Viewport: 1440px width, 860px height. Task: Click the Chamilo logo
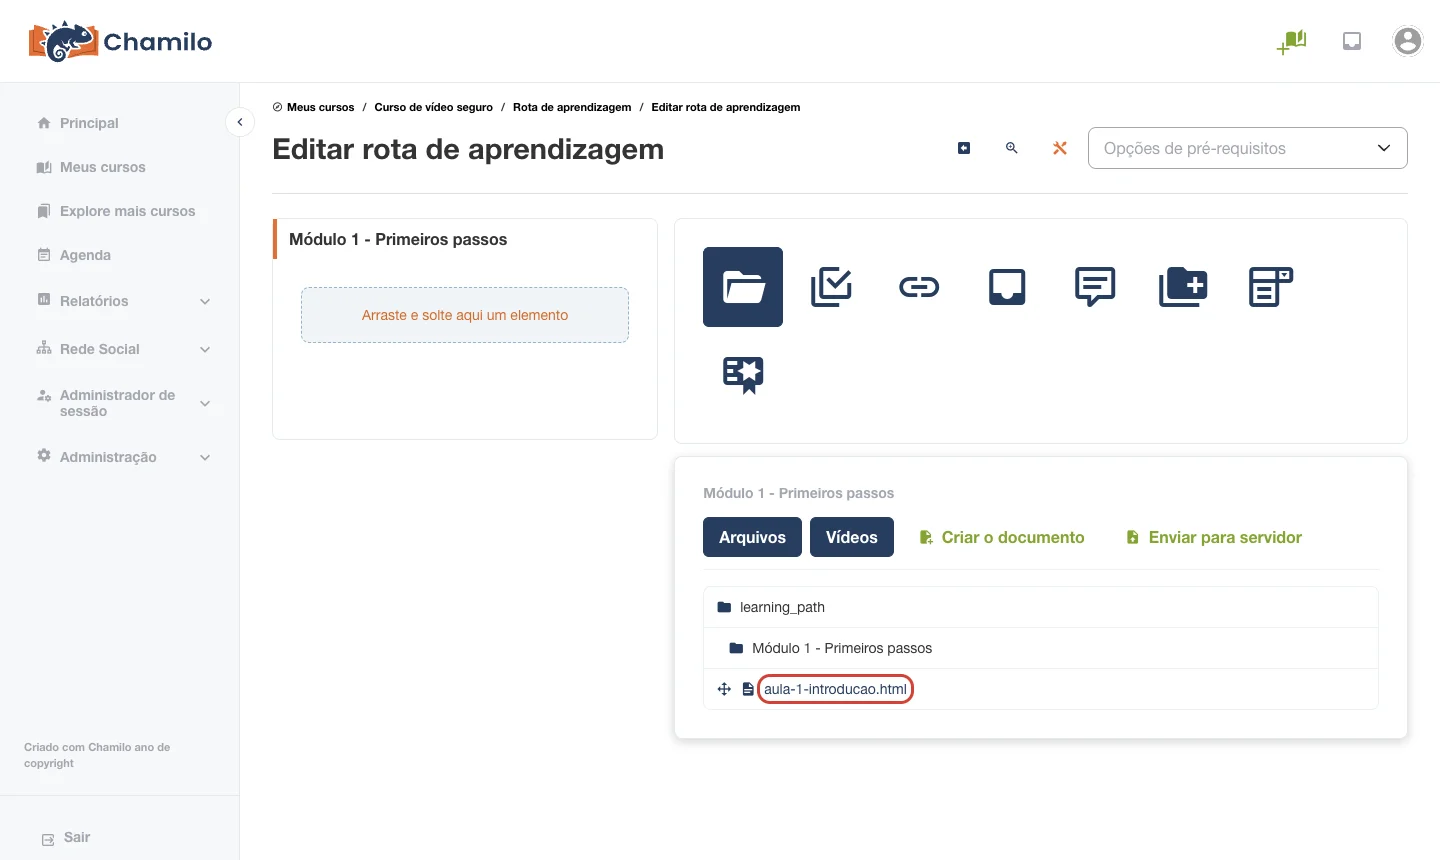(120, 41)
